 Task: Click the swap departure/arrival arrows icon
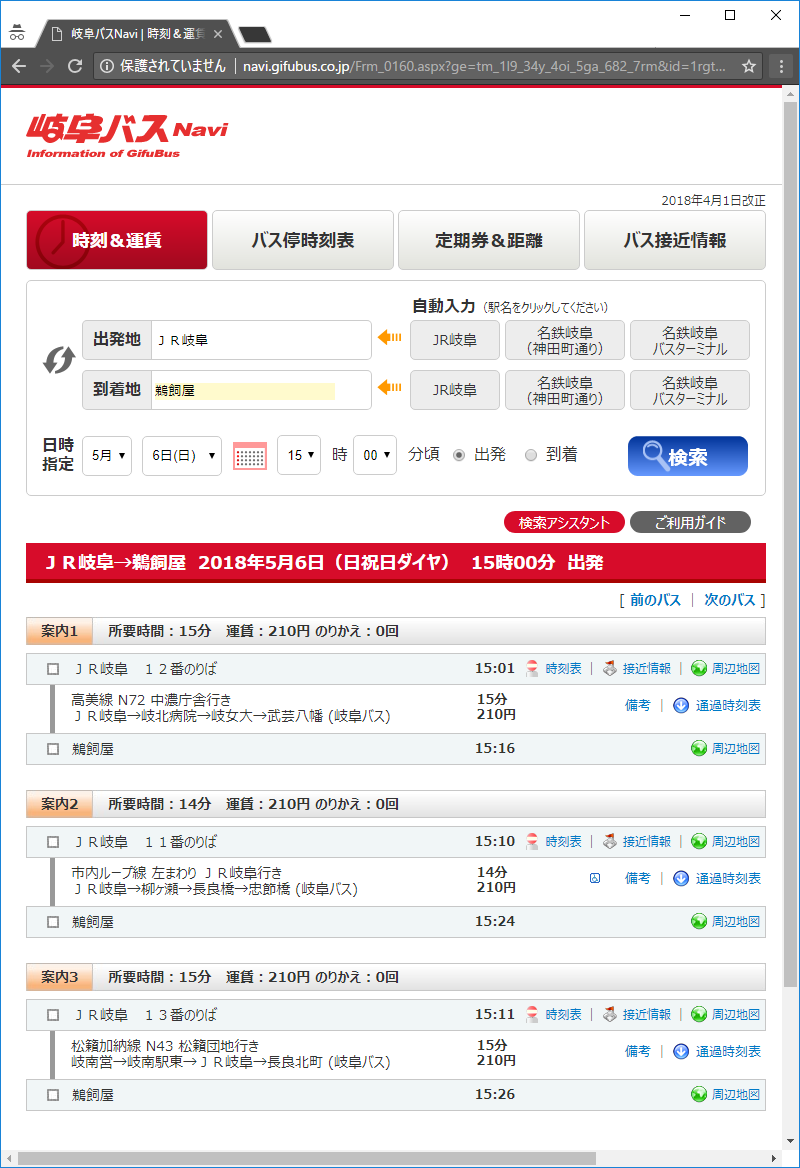tap(58, 360)
